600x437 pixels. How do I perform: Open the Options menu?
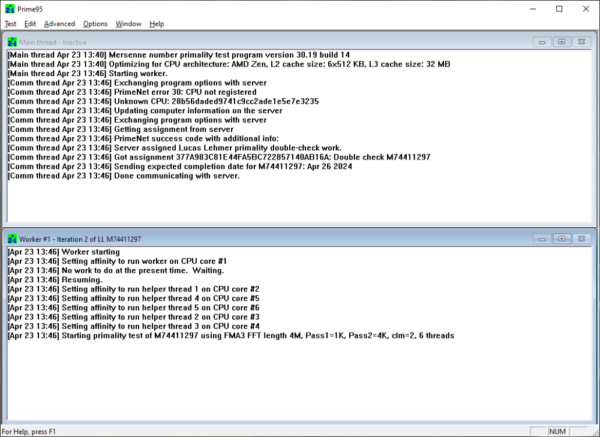[x=95, y=24]
